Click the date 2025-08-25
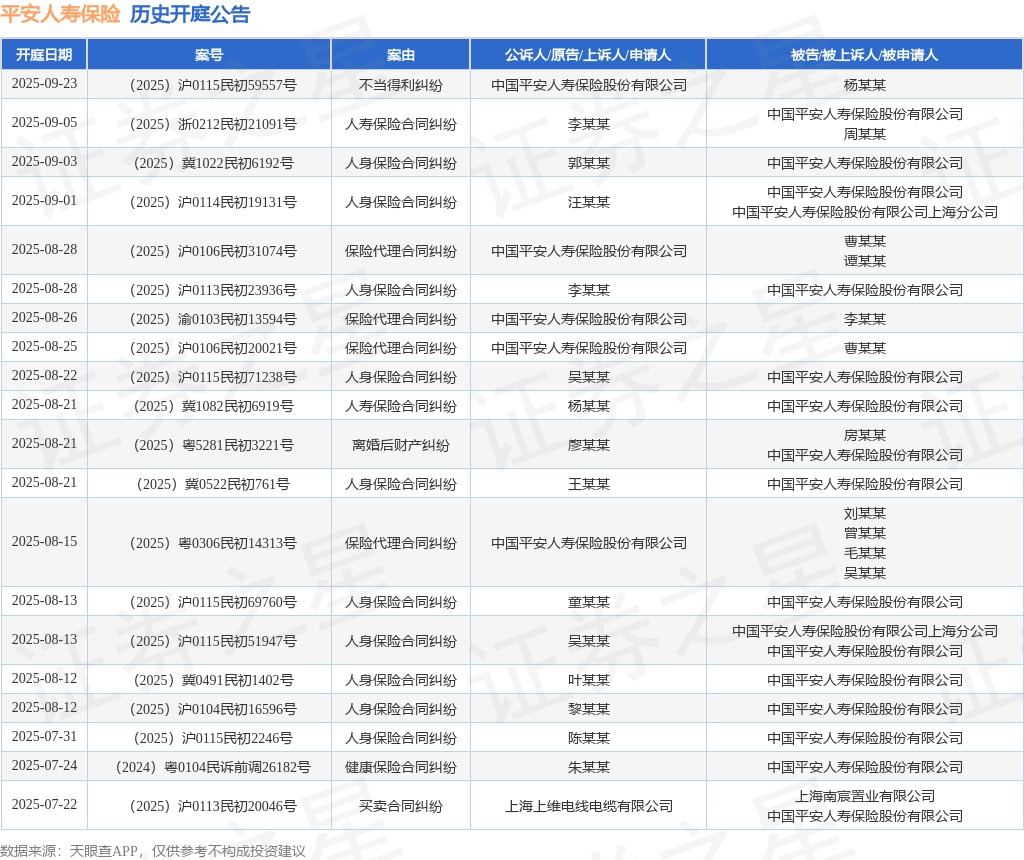 44,347
